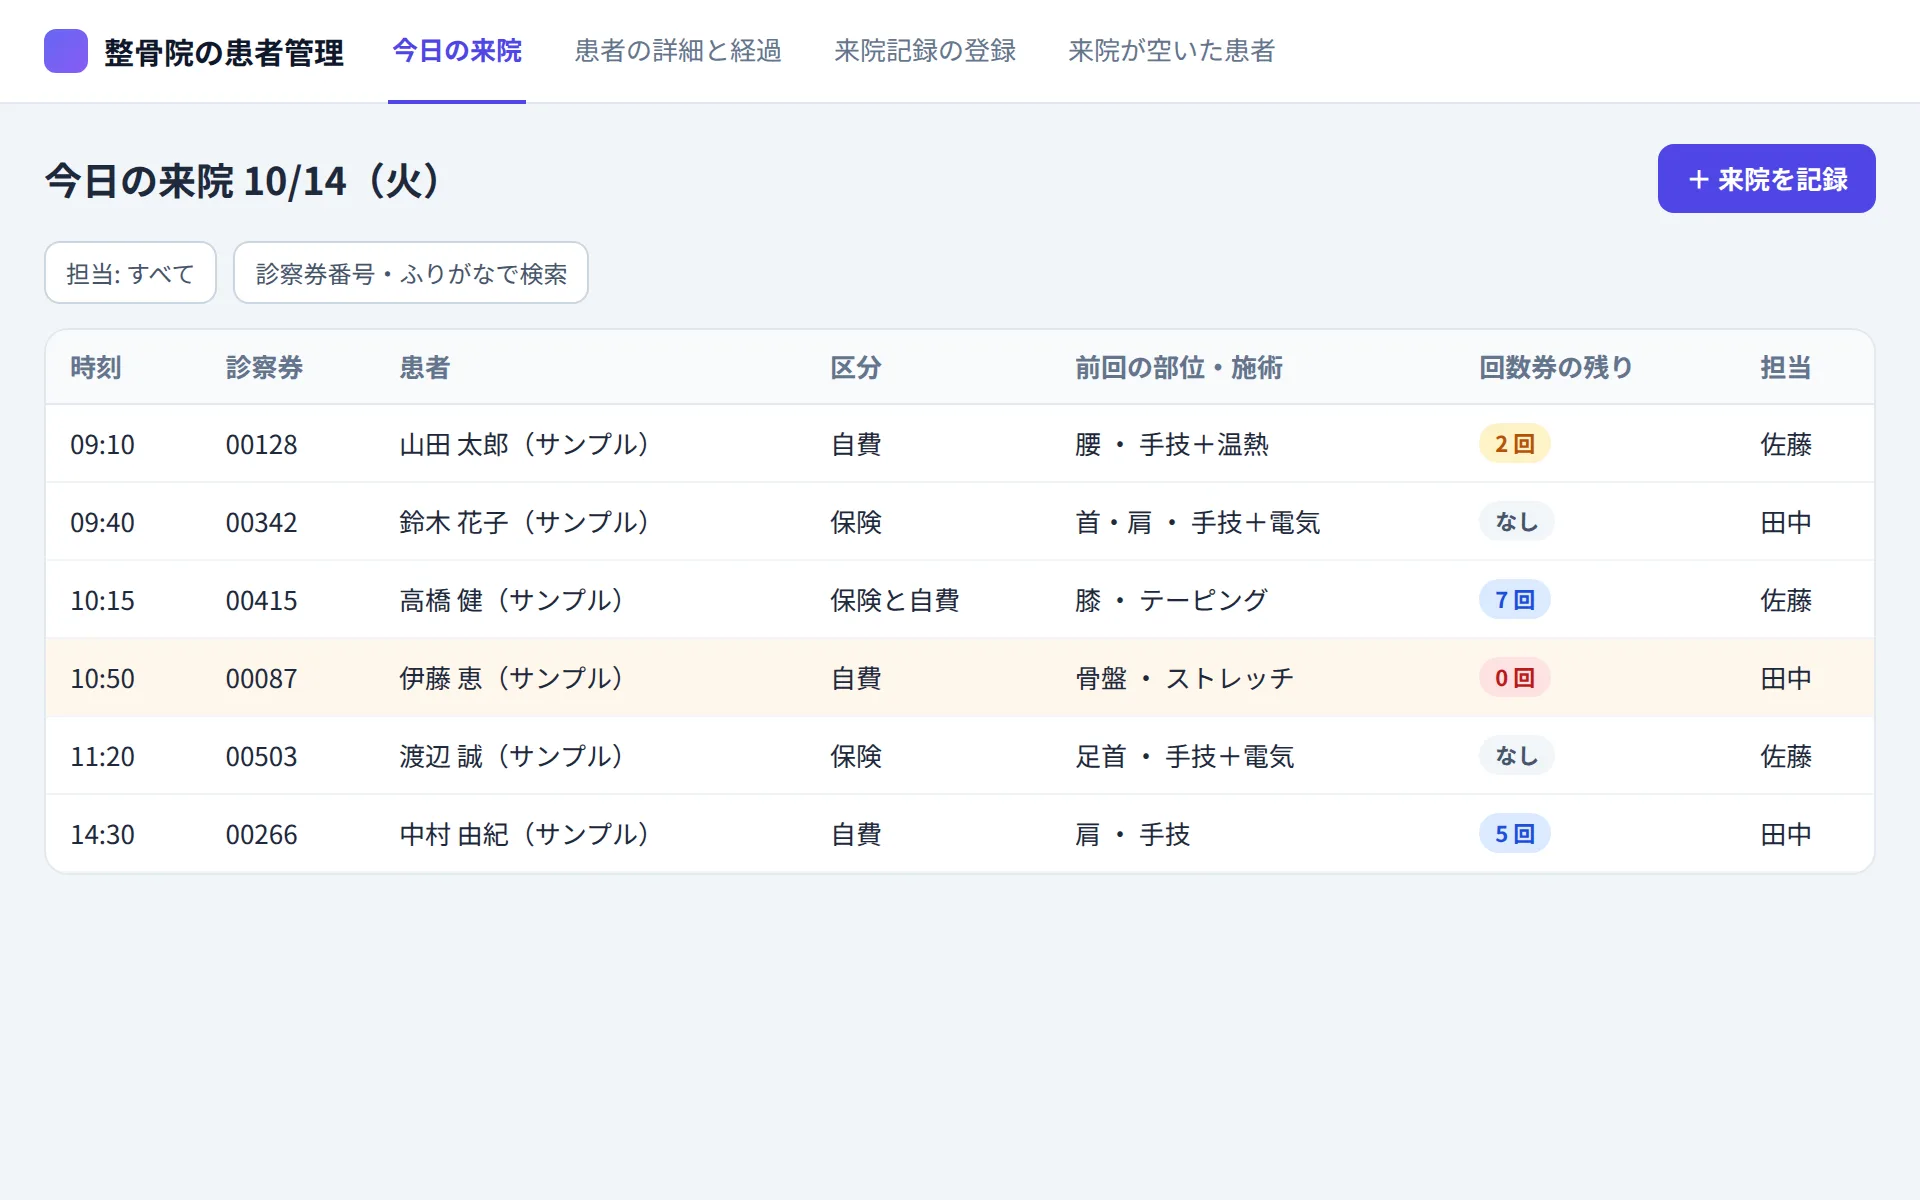This screenshot has width=1920, height=1200.
Task: Click the 09:10 time cell
Action: 102,445
